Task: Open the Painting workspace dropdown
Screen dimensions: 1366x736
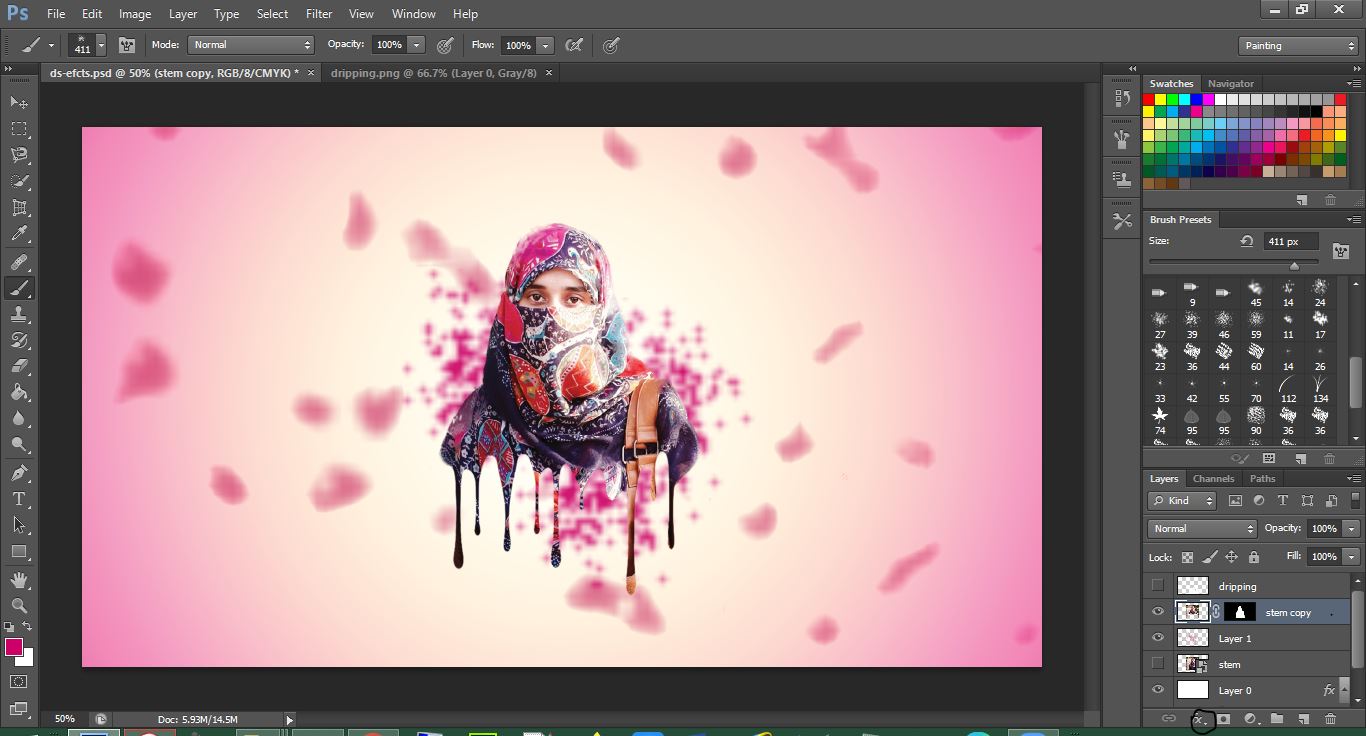Action: pyautogui.click(x=1298, y=46)
